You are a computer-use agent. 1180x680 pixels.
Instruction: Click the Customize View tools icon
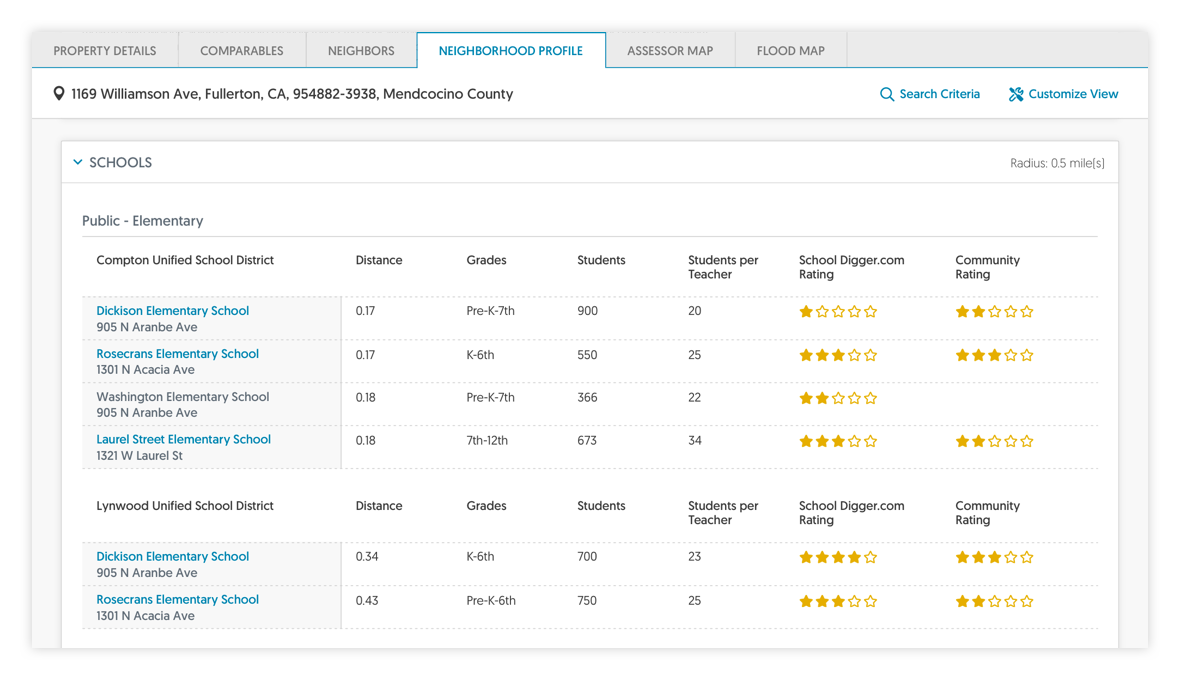pos(1016,94)
